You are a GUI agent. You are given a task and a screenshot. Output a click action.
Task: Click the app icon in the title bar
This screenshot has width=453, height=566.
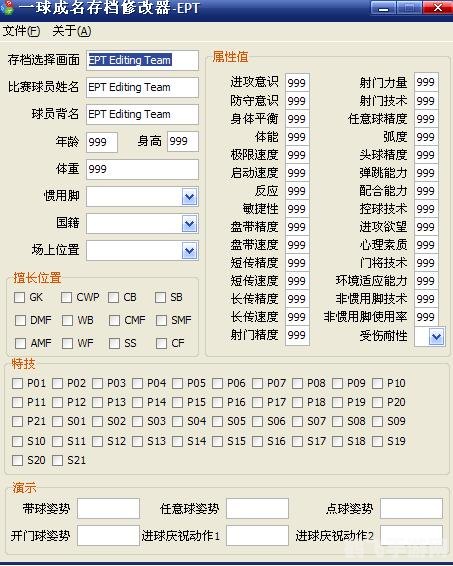click(x=7, y=8)
